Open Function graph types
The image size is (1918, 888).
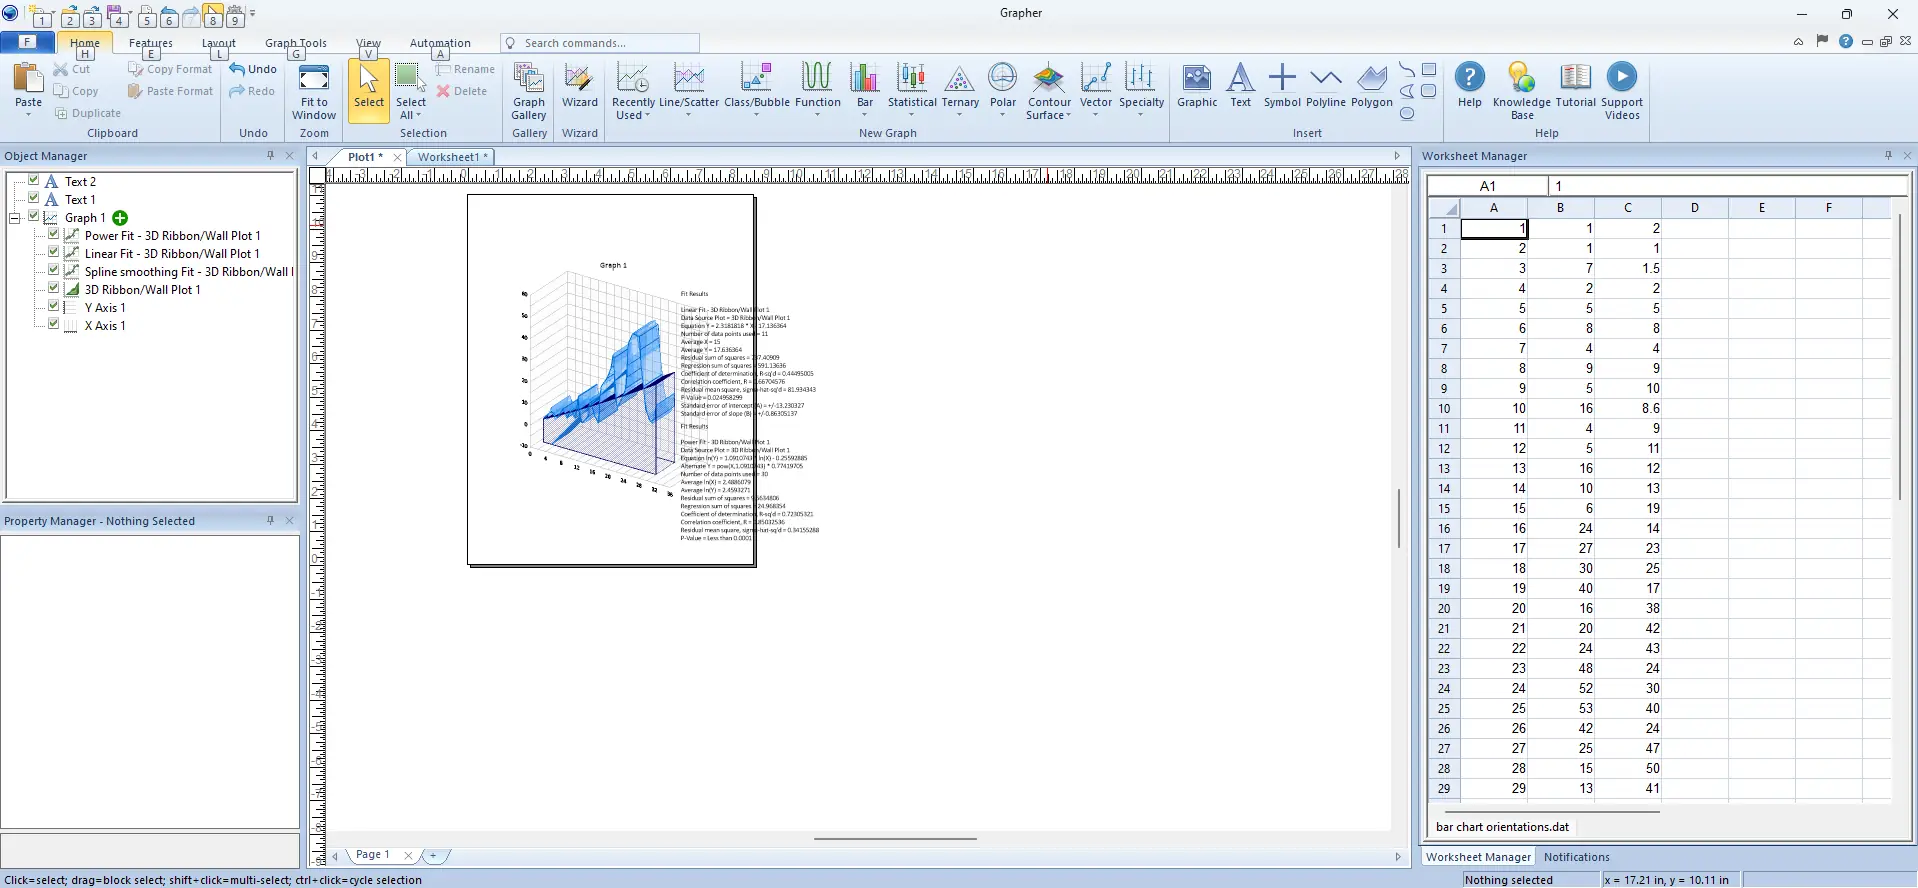817,89
